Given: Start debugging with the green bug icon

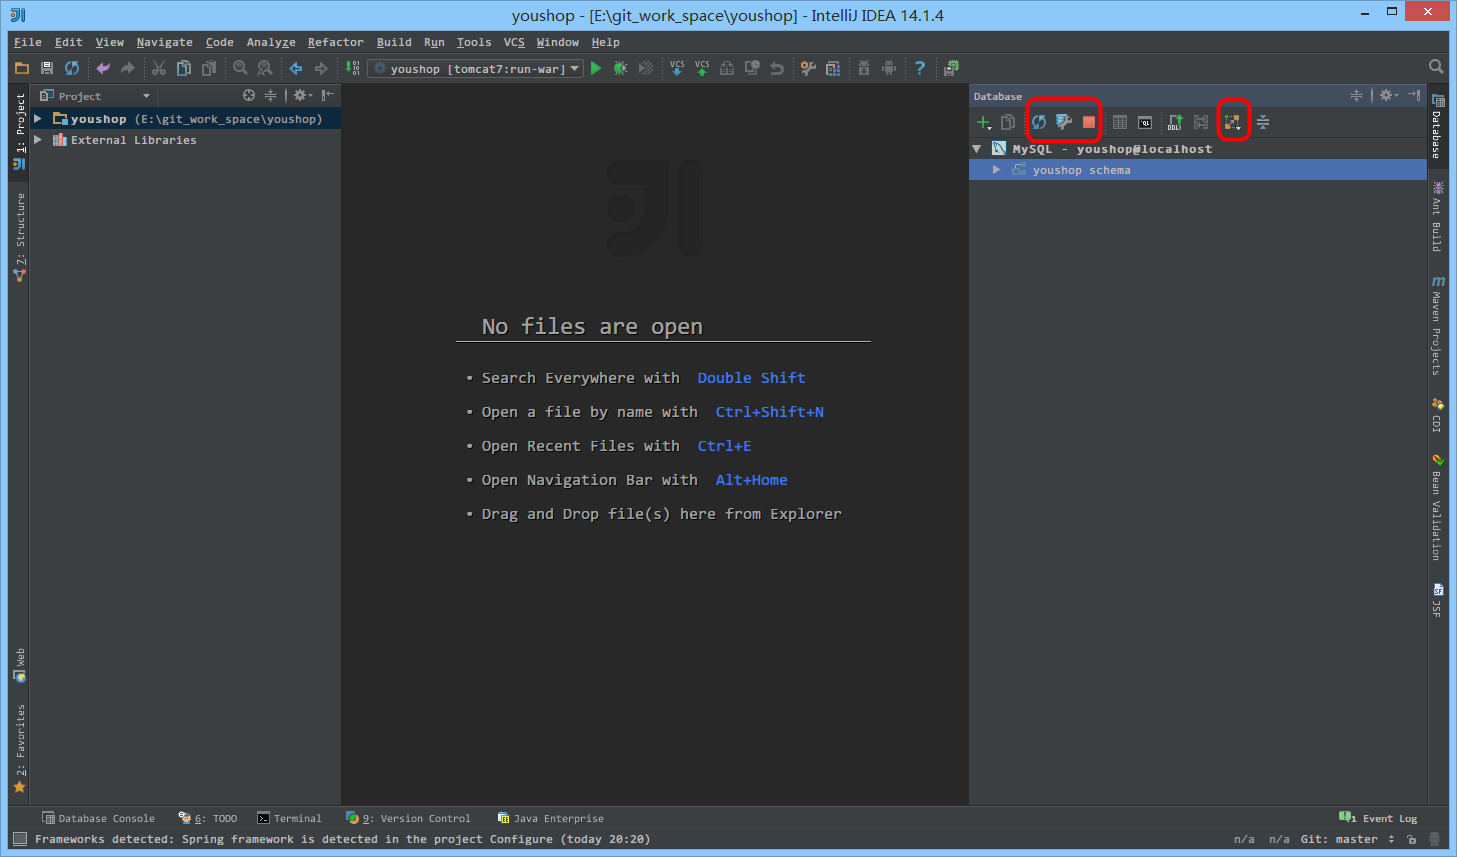Looking at the screenshot, I should tap(621, 68).
